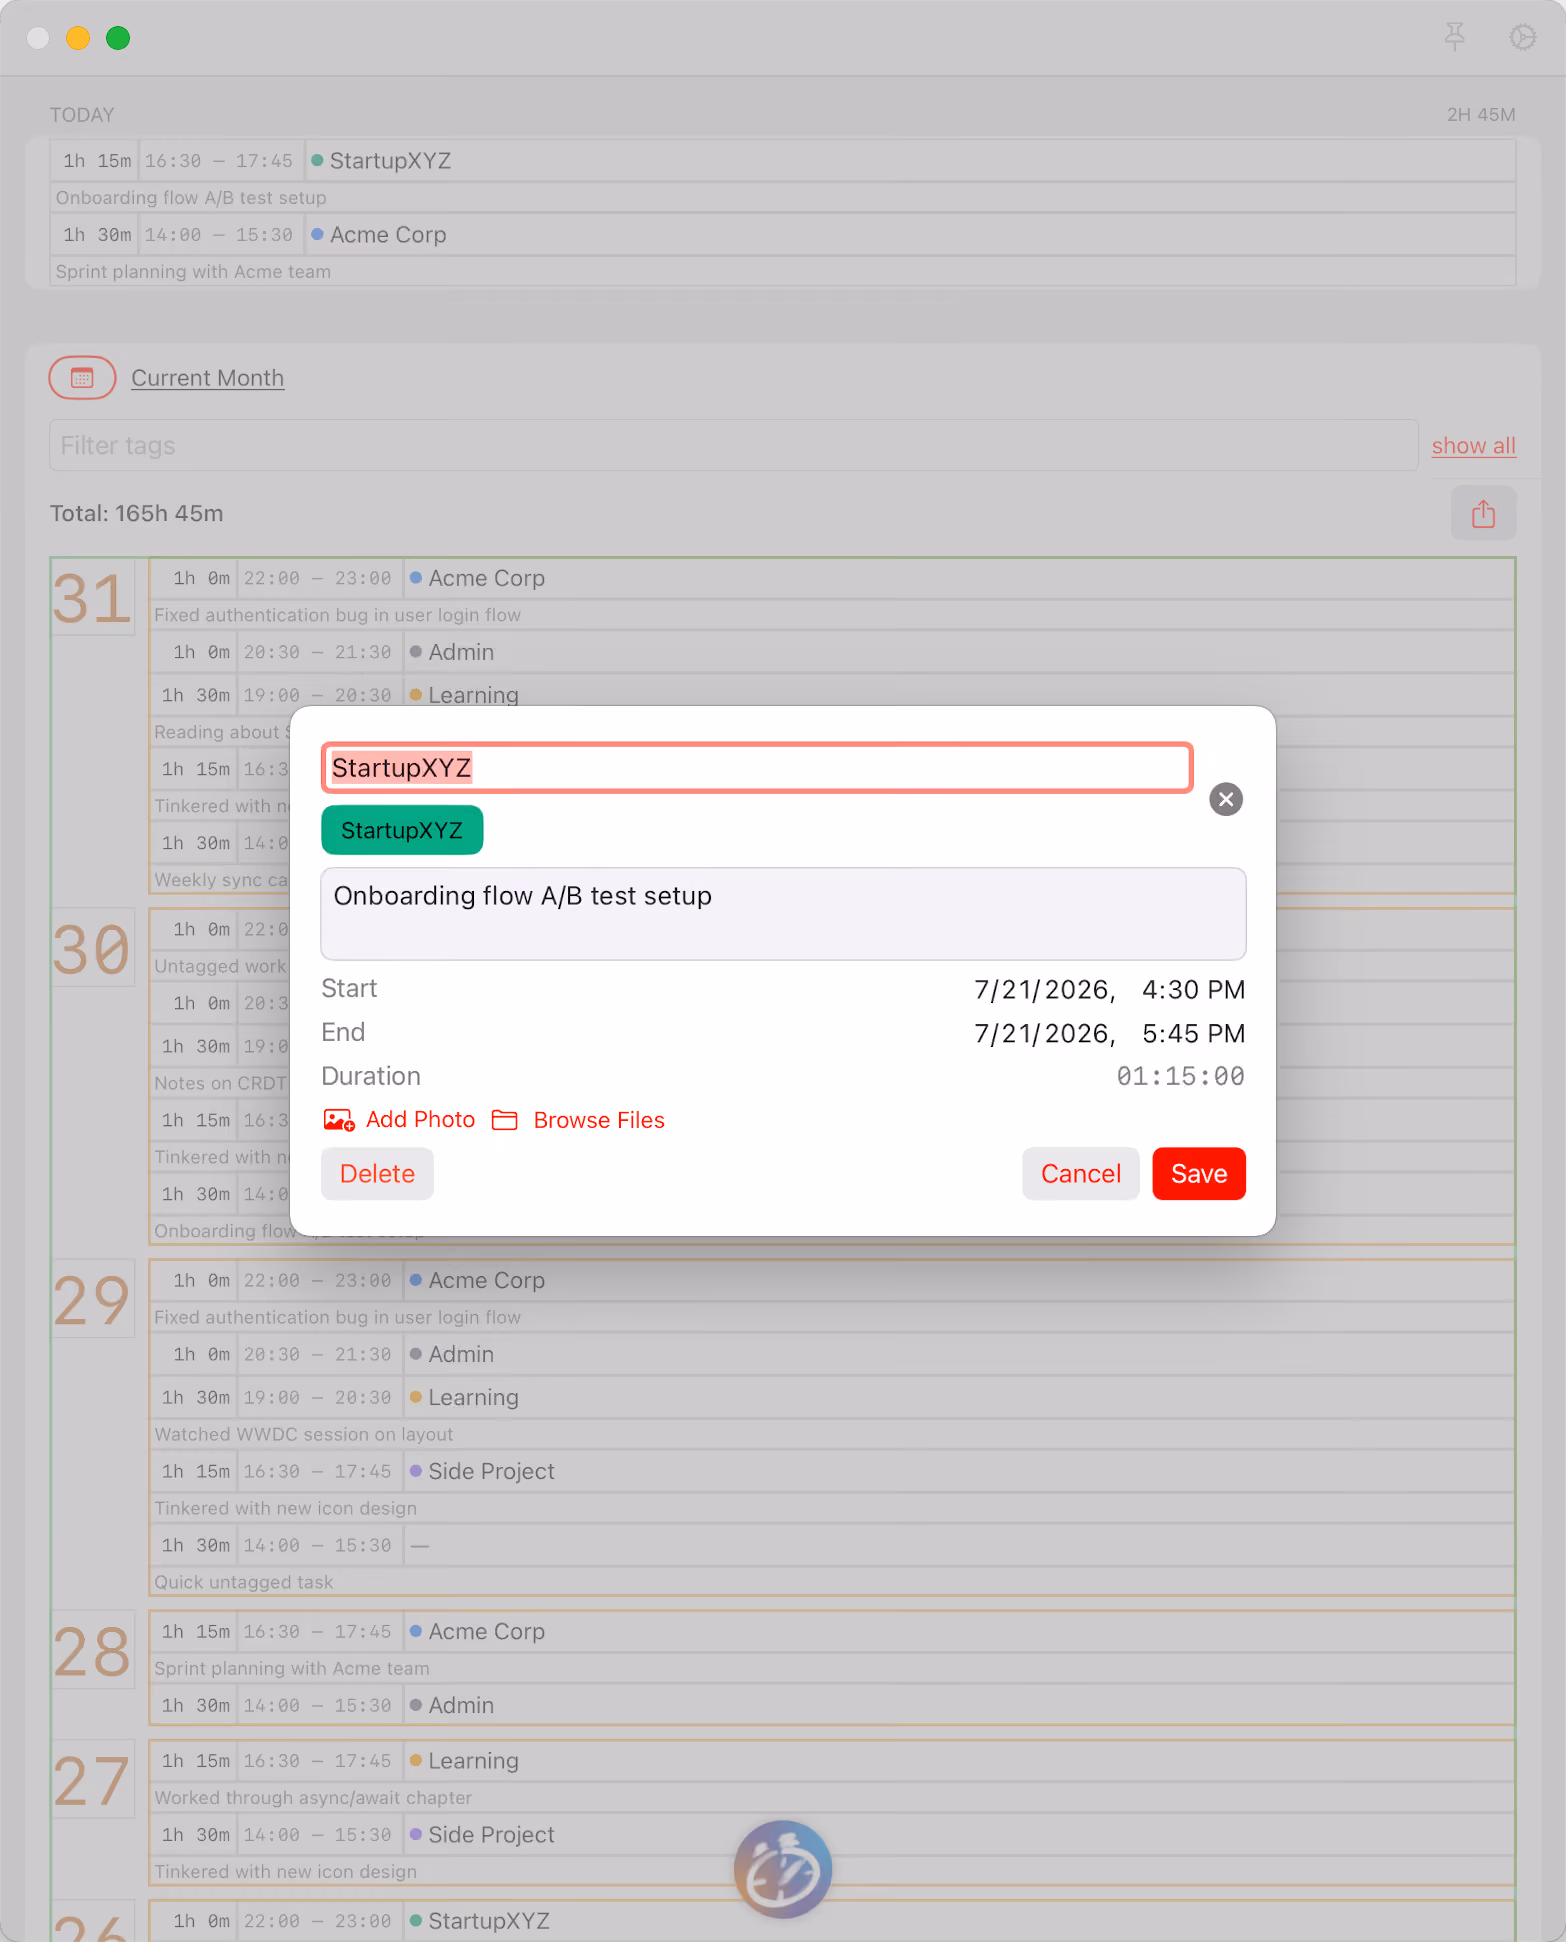Click the Total: 165h 45m summary
The image size is (1566, 1942).
point(137,514)
